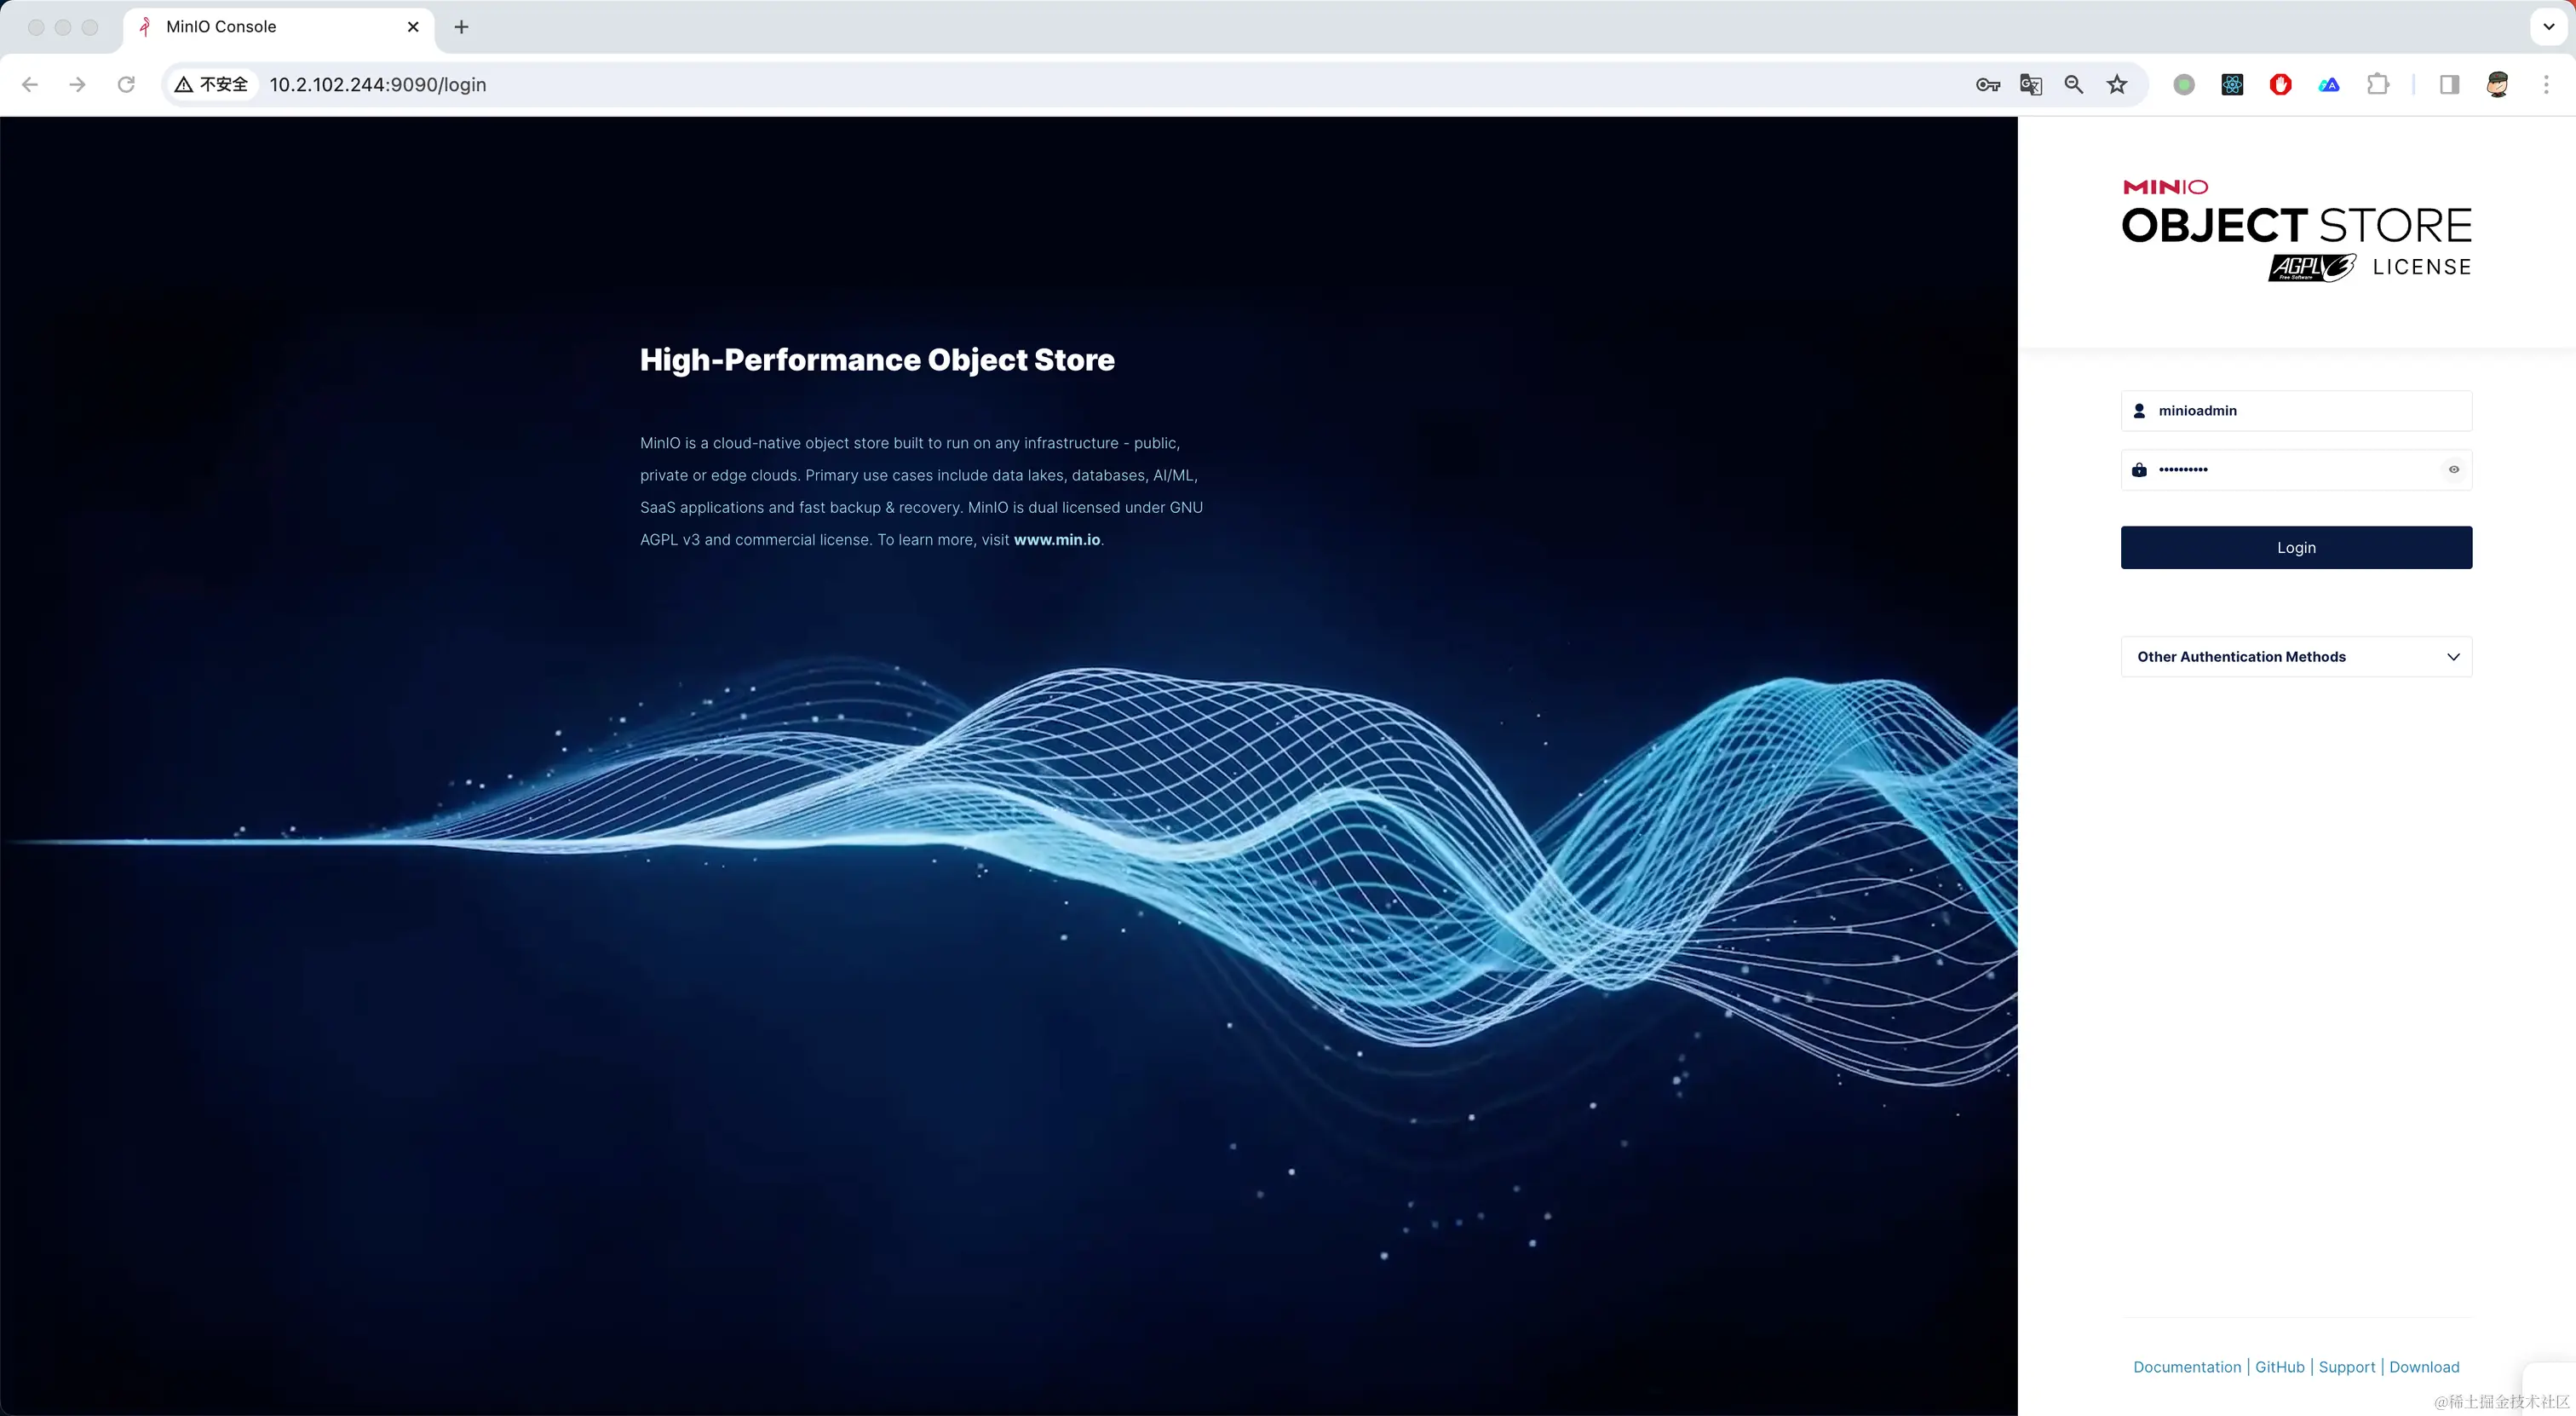2576x1416 pixels.
Task: Click the saved passwords key icon
Action: pos(1987,85)
